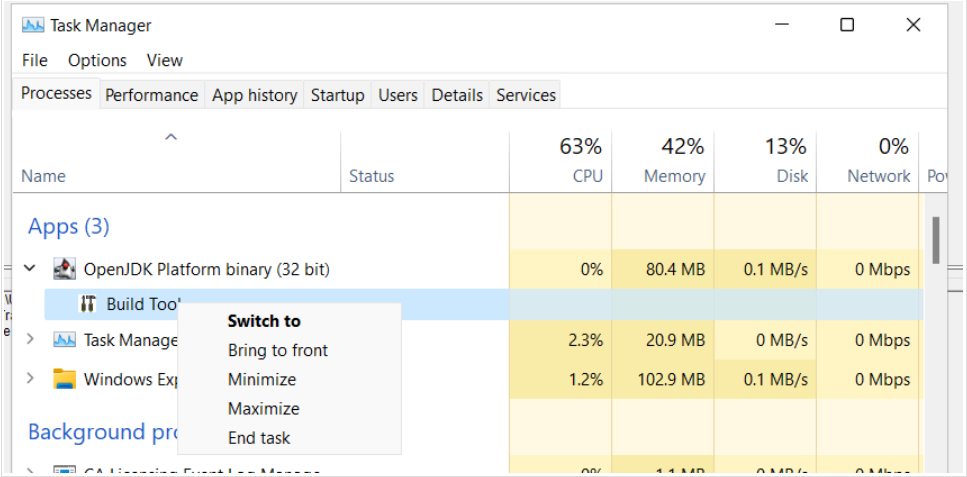The image size is (967, 477).
Task: Expand the Windows Explorer process group
Action: pos(30,379)
